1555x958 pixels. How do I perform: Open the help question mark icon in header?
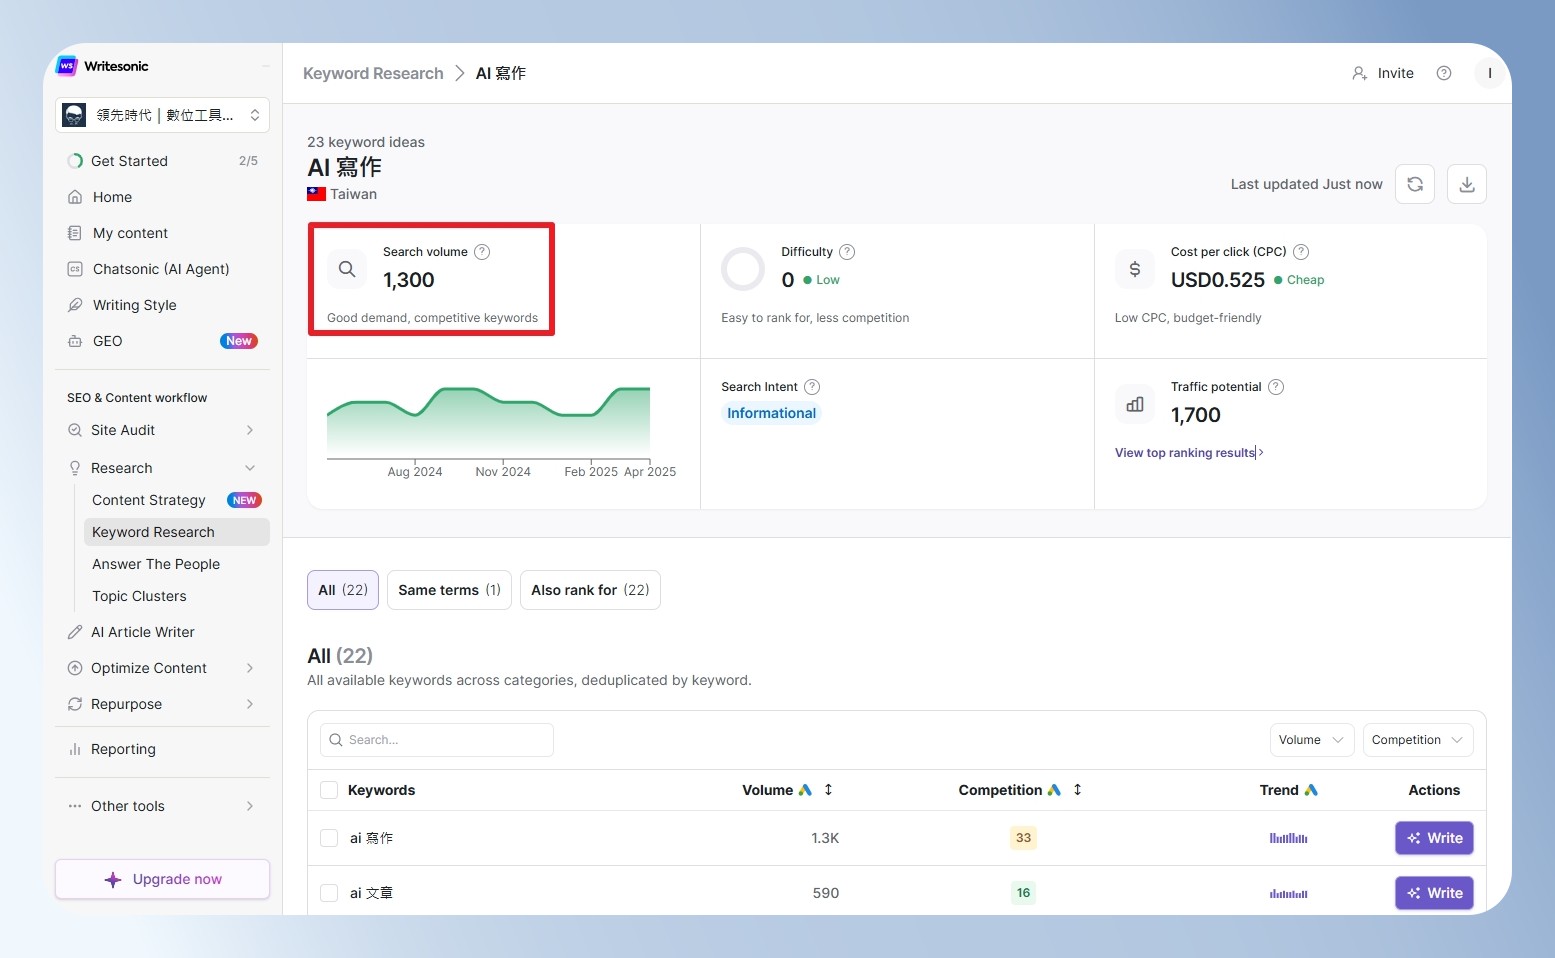[x=1444, y=73]
